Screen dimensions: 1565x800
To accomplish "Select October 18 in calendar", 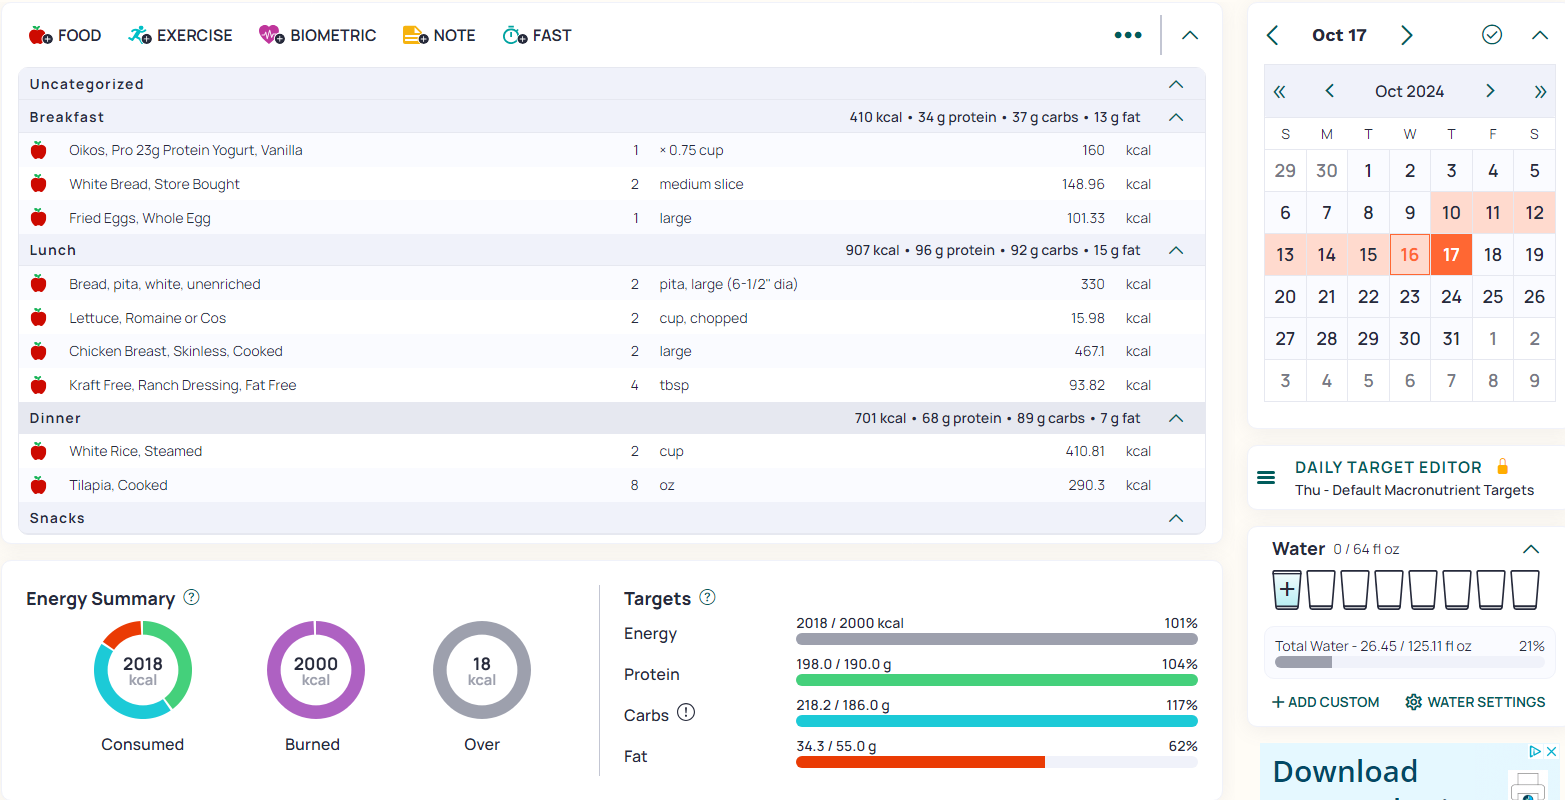I will click(1493, 254).
